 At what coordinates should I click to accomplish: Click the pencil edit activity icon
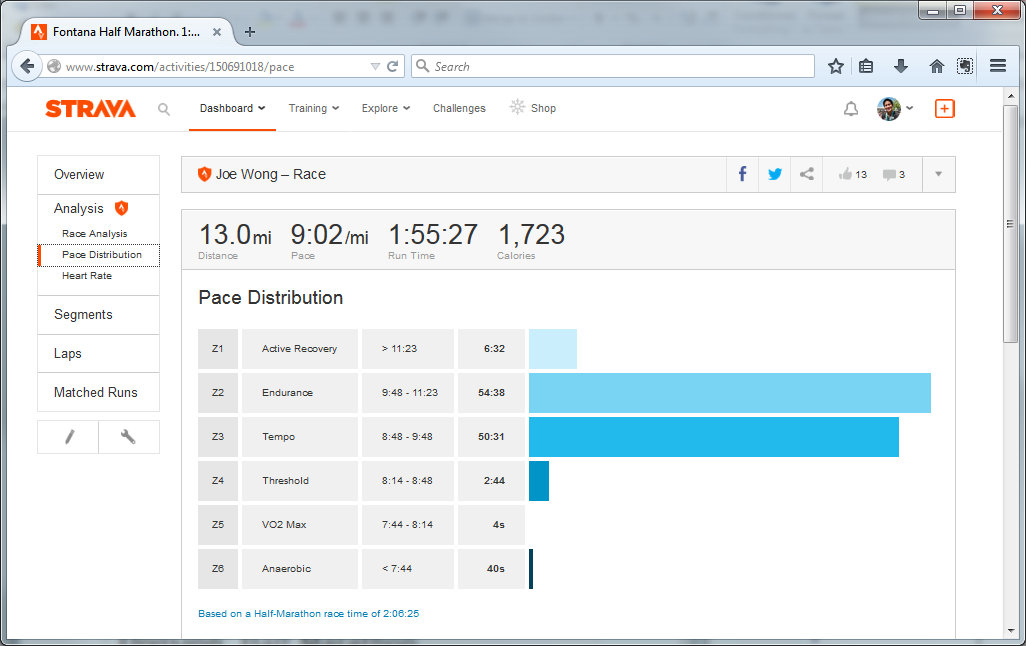click(x=68, y=437)
